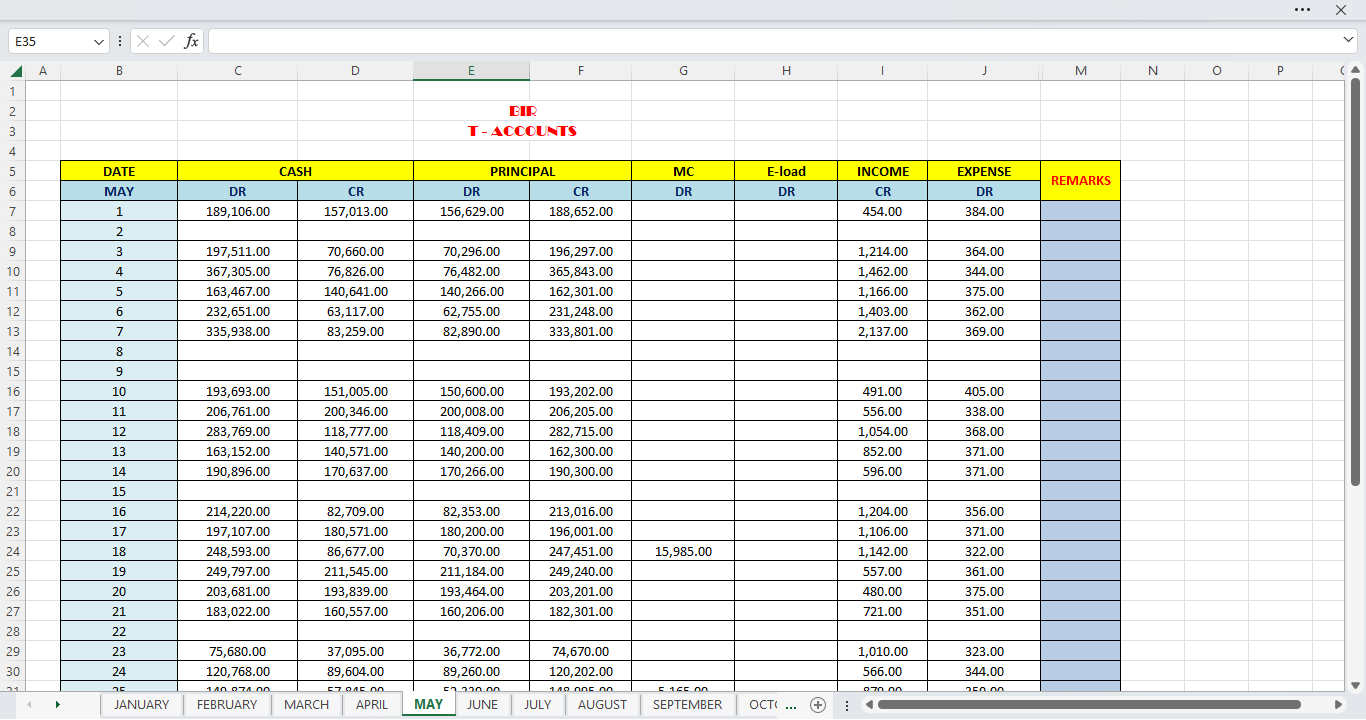Screen dimensions: 1366x720
Task: Select column B header
Action: pos(119,71)
